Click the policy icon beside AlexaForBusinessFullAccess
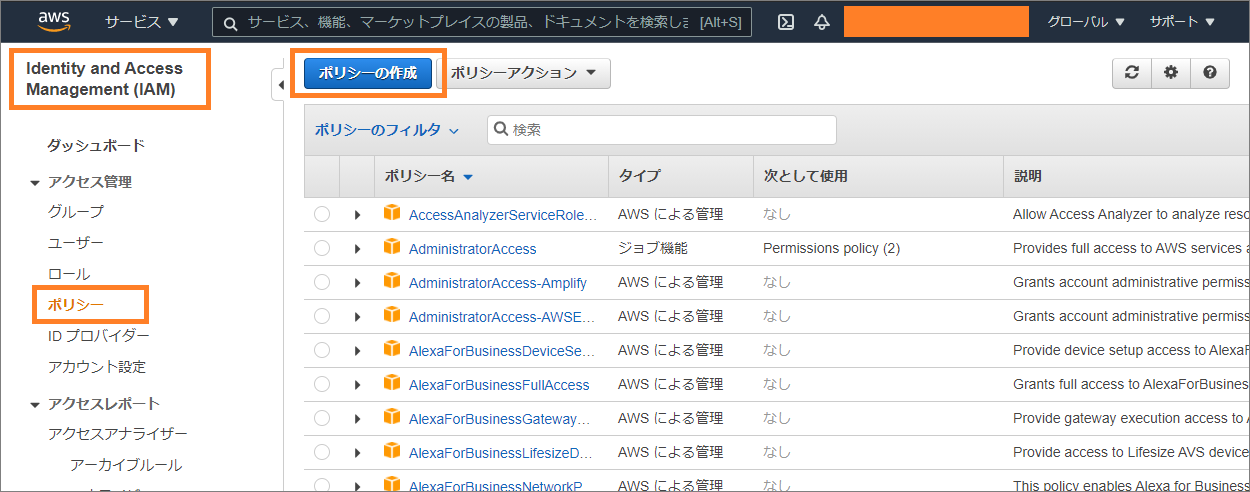Viewport: 1250px width, 492px height. (x=392, y=384)
